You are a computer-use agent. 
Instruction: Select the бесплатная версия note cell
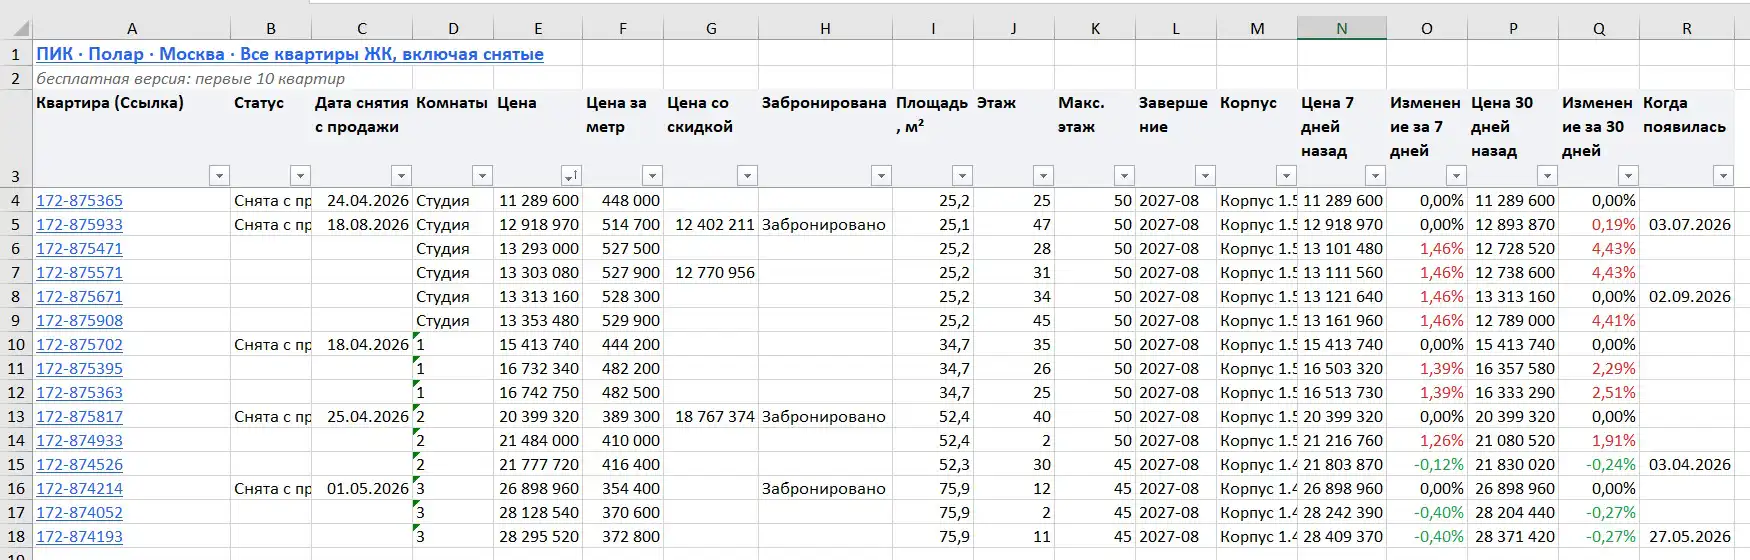pyautogui.click(x=190, y=78)
